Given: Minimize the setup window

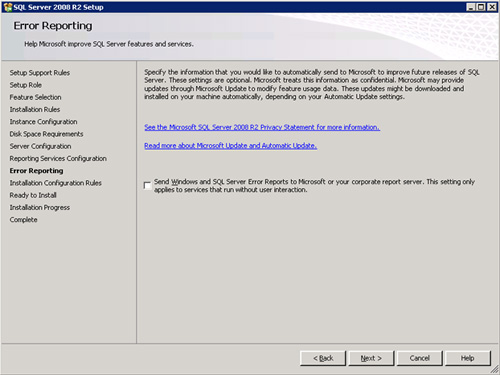Looking at the screenshot, I should pyautogui.click(x=471, y=7).
